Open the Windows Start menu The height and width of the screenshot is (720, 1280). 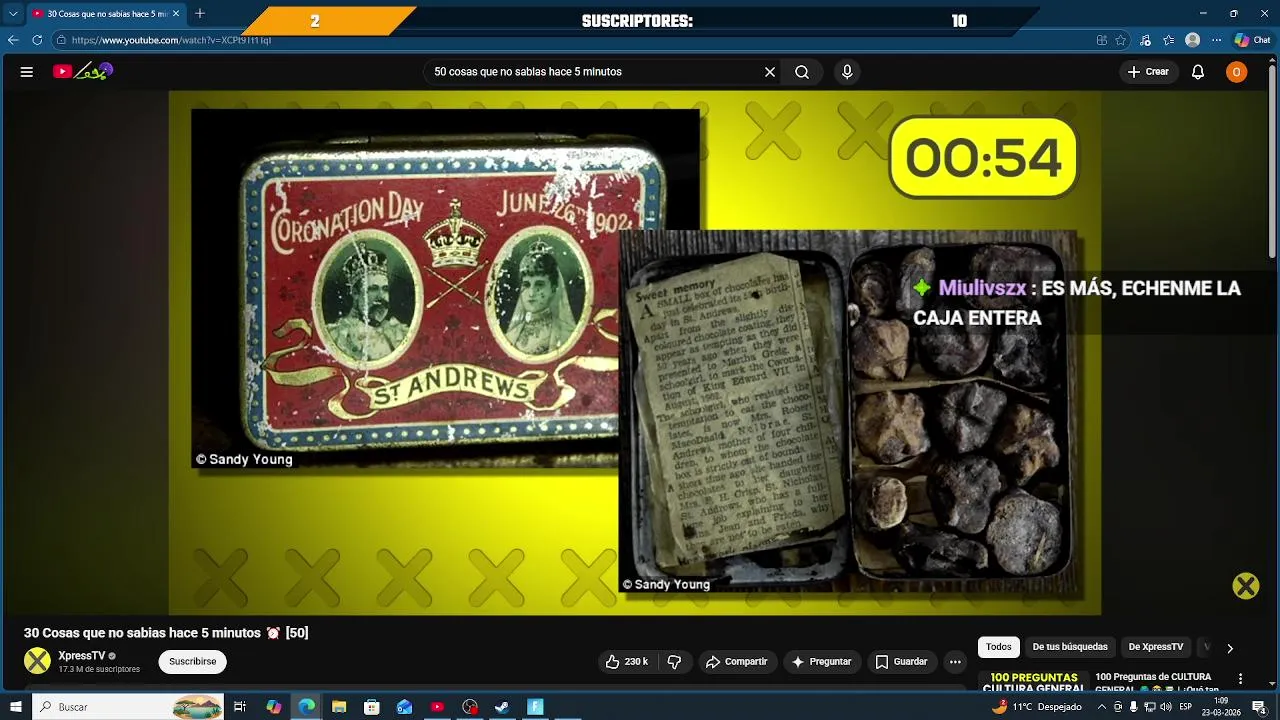[x=15, y=707]
